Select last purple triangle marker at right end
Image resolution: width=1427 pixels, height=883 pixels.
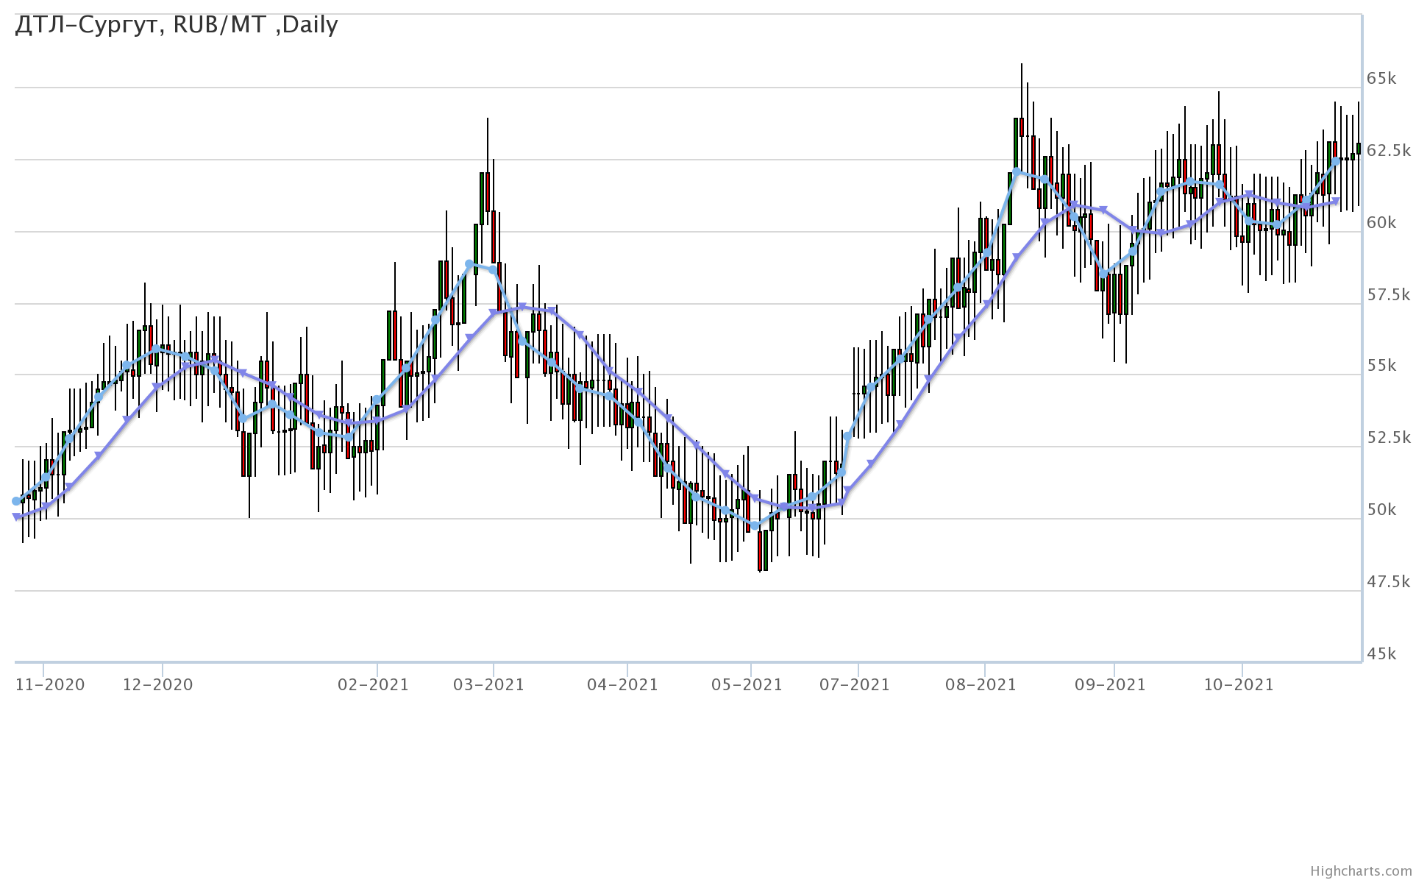pyautogui.click(x=1336, y=201)
